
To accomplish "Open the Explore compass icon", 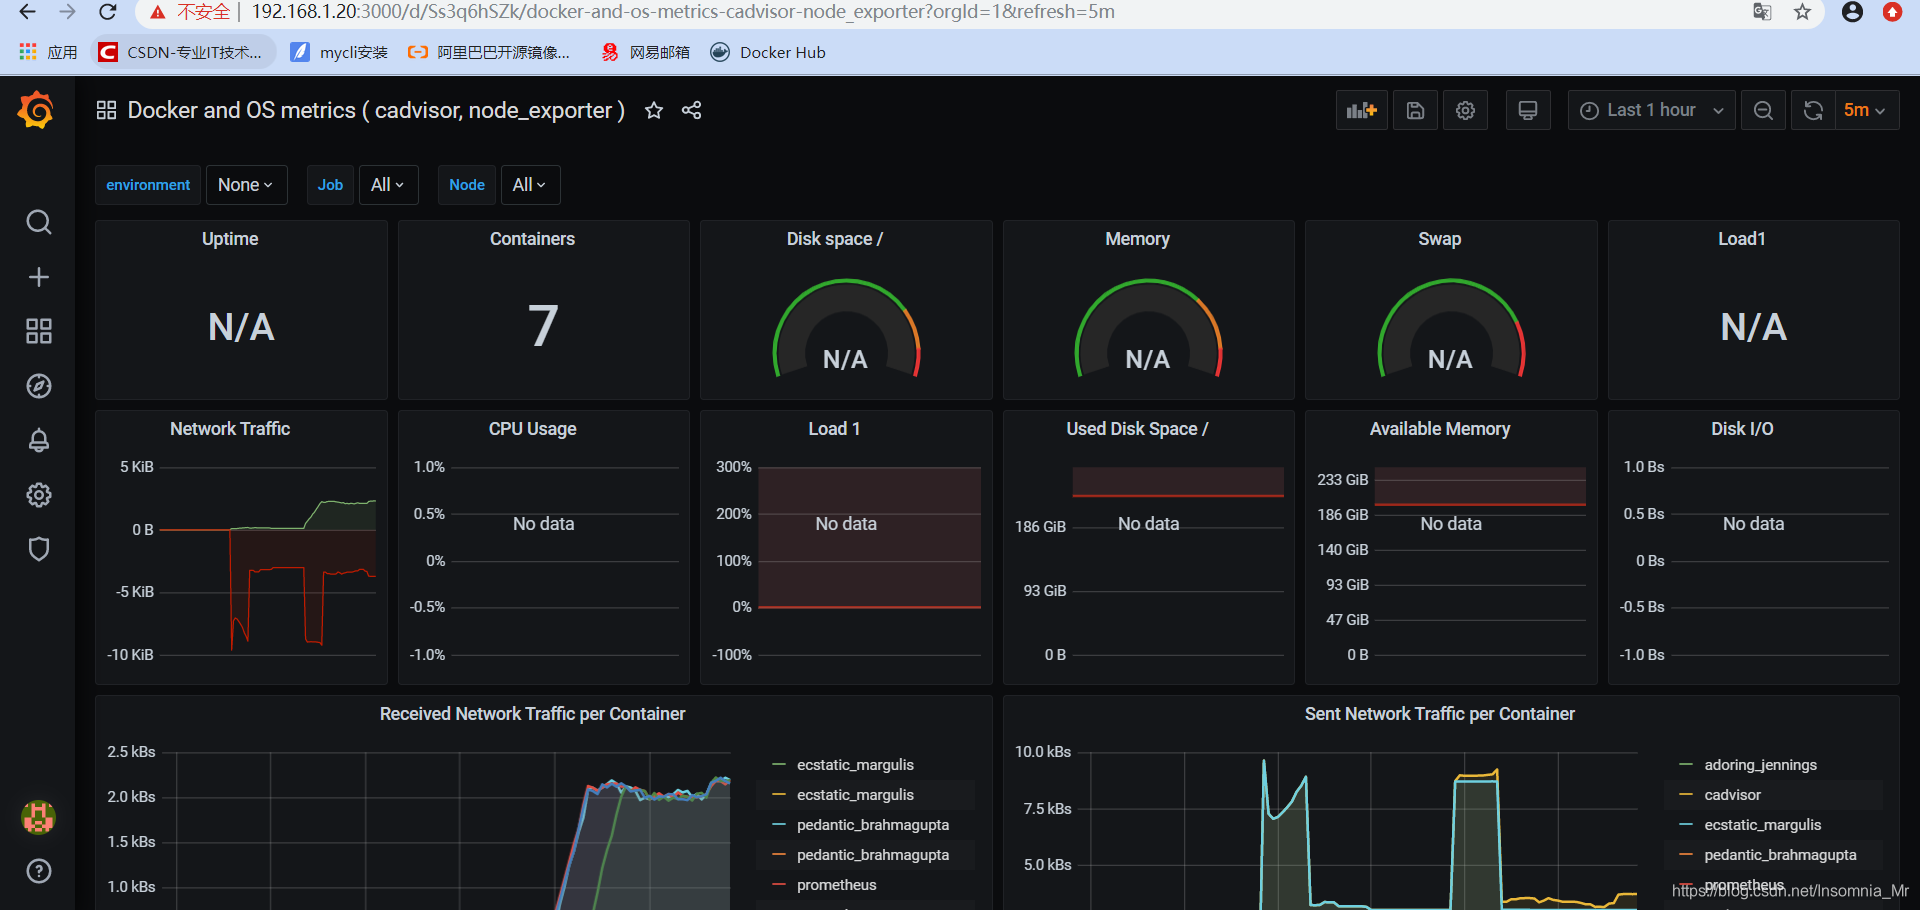I will pos(38,386).
